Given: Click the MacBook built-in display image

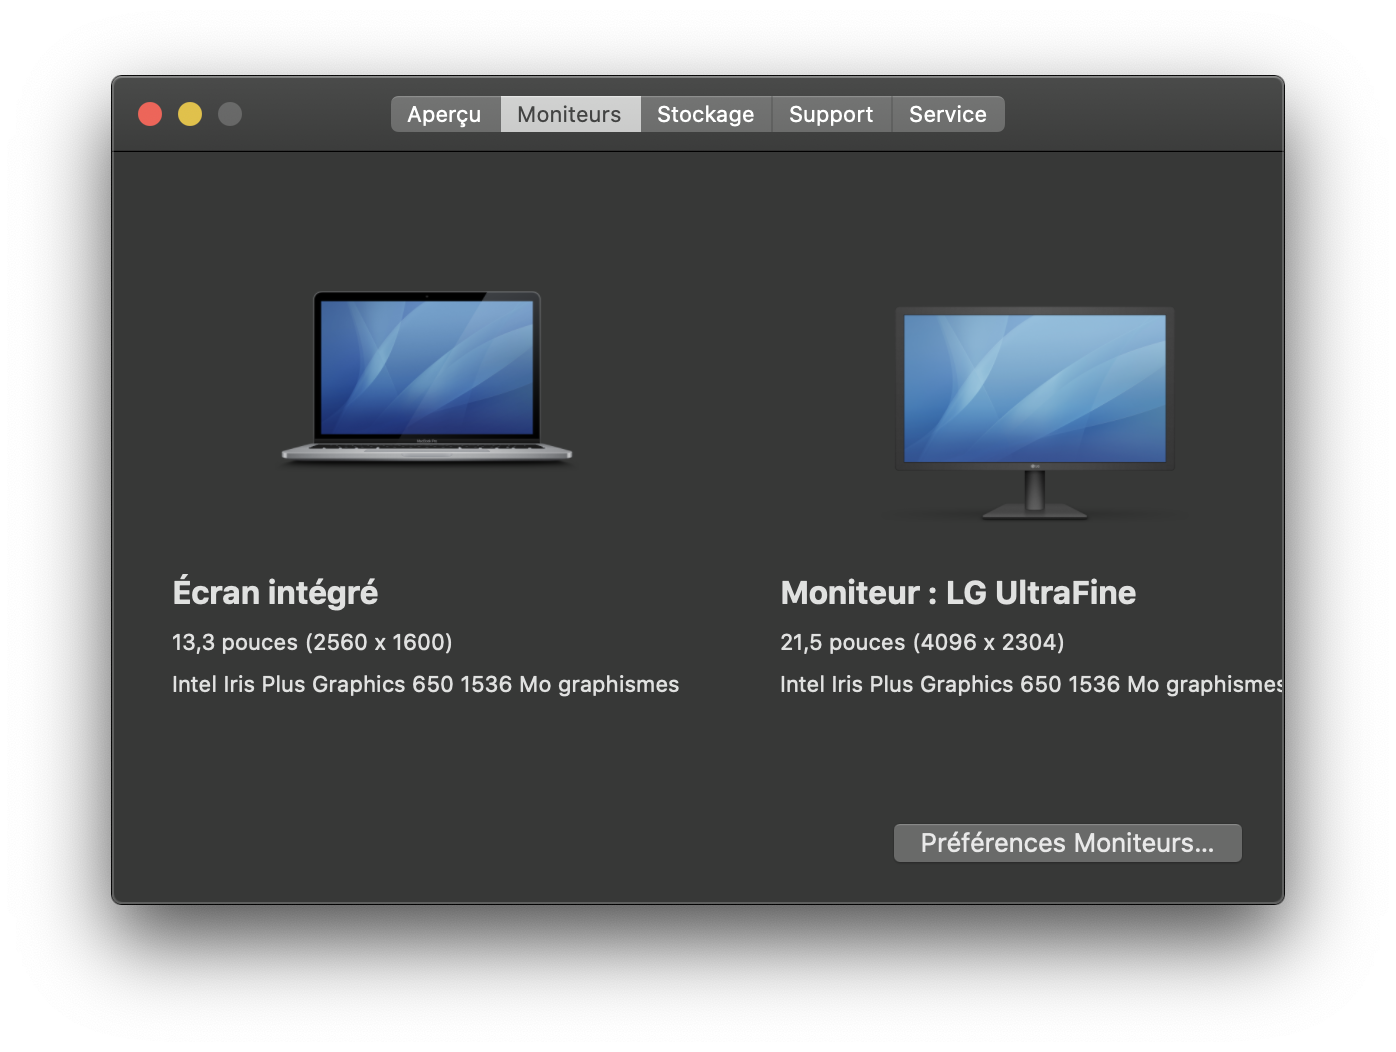Looking at the screenshot, I should point(427,377).
